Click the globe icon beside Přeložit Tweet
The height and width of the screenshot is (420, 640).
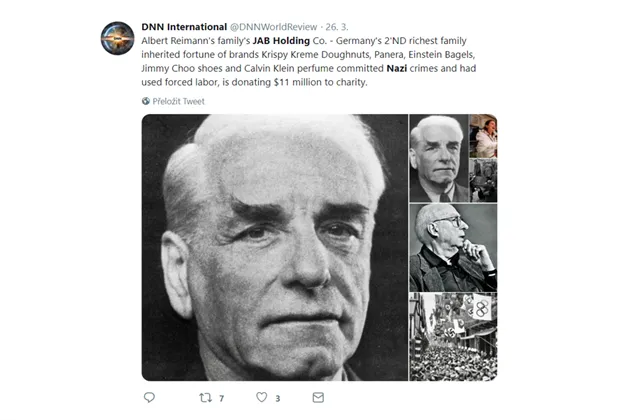(x=146, y=101)
